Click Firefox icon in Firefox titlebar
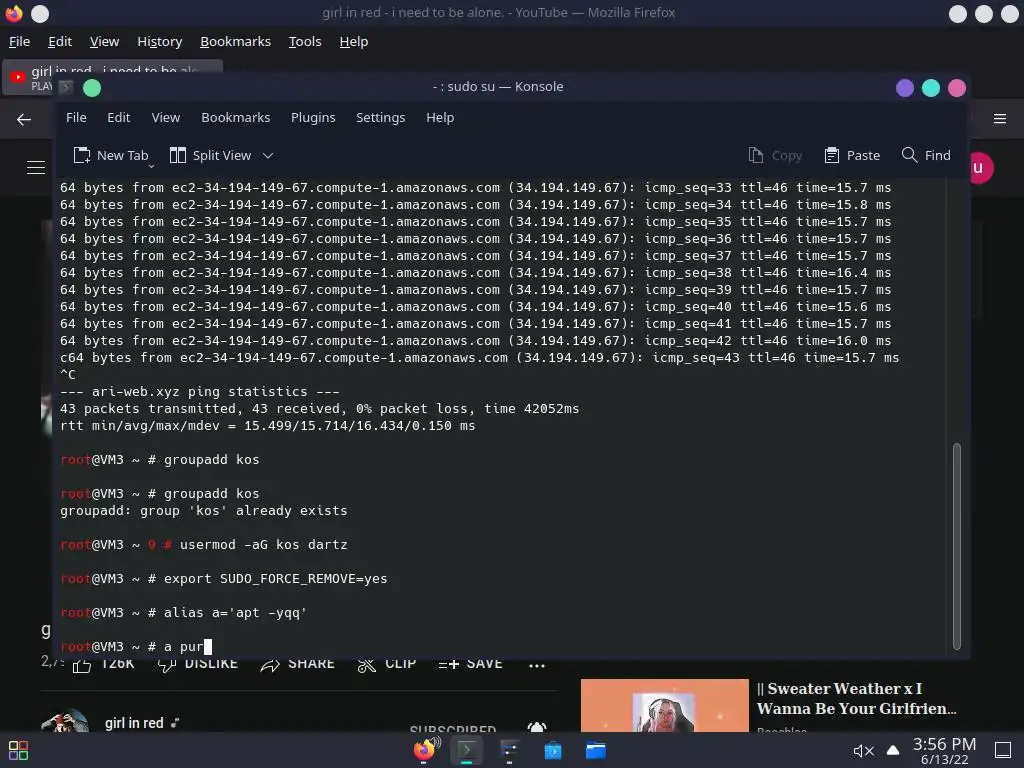Viewport: 1024px width, 768px height. coord(14,13)
